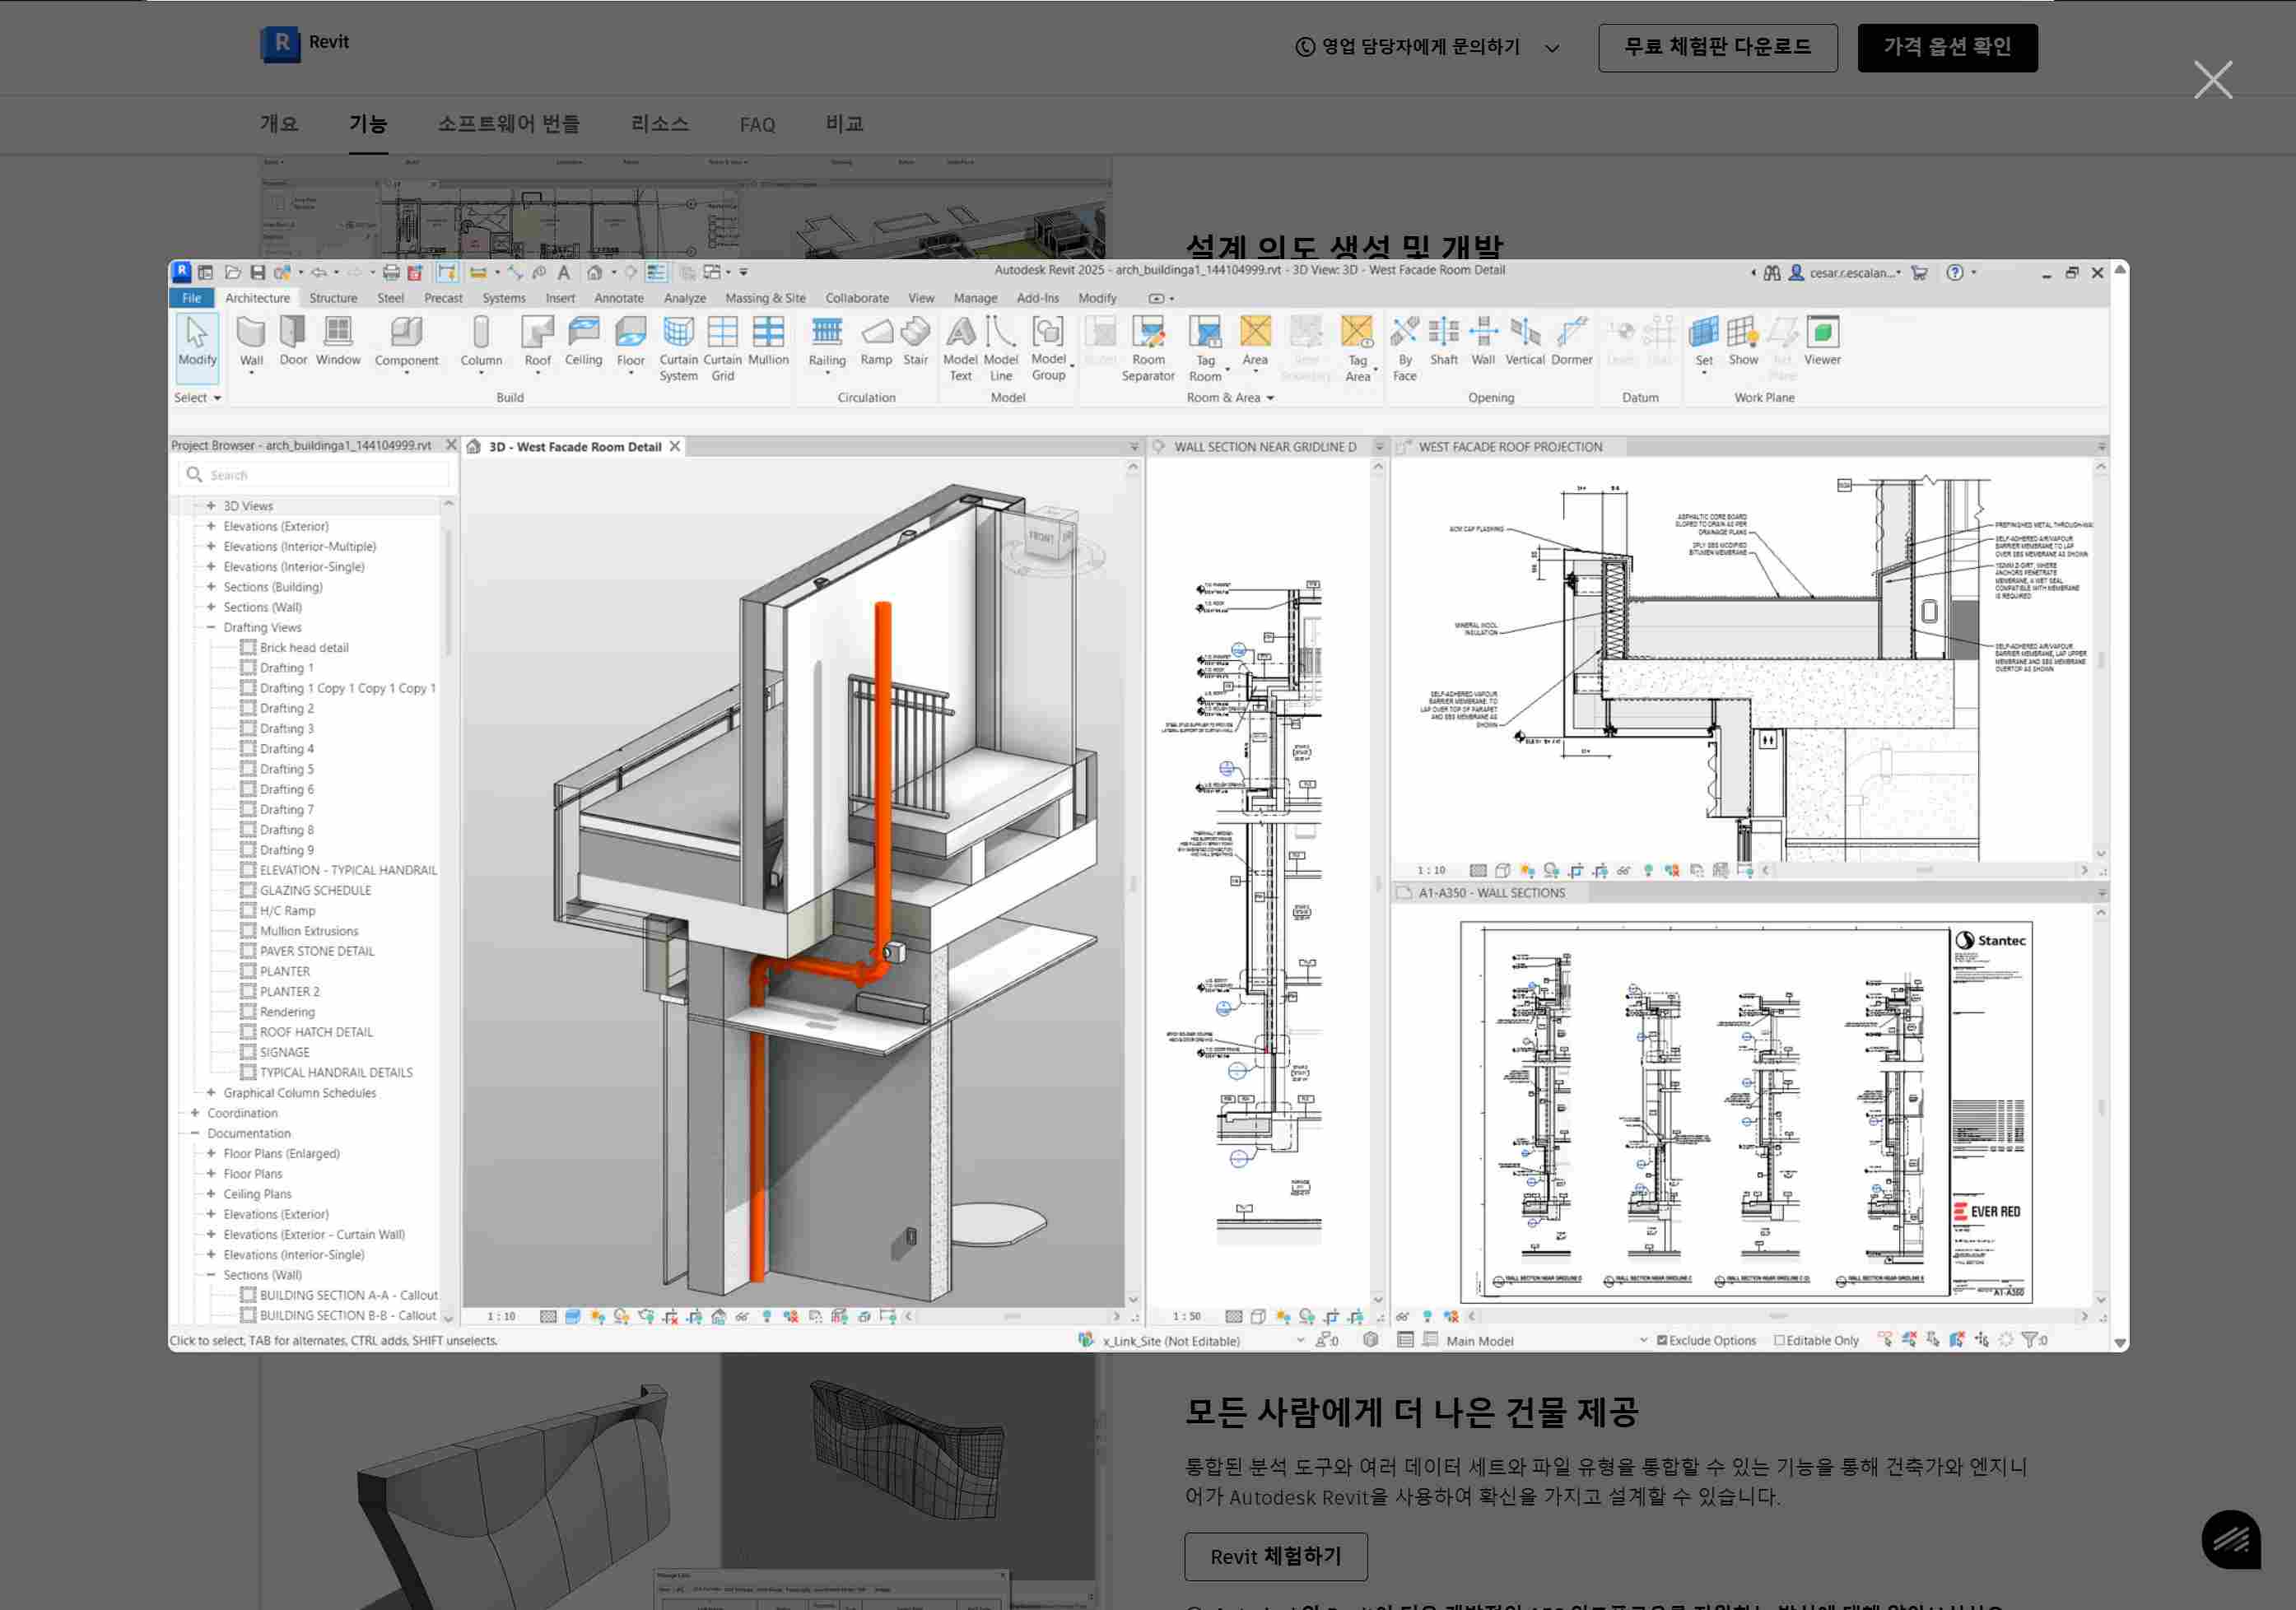The height and width of the screenshot is (1610, 2296).
Task: Open the File menu in Revit
Action: pyautogui.click(x=191, y=298)
